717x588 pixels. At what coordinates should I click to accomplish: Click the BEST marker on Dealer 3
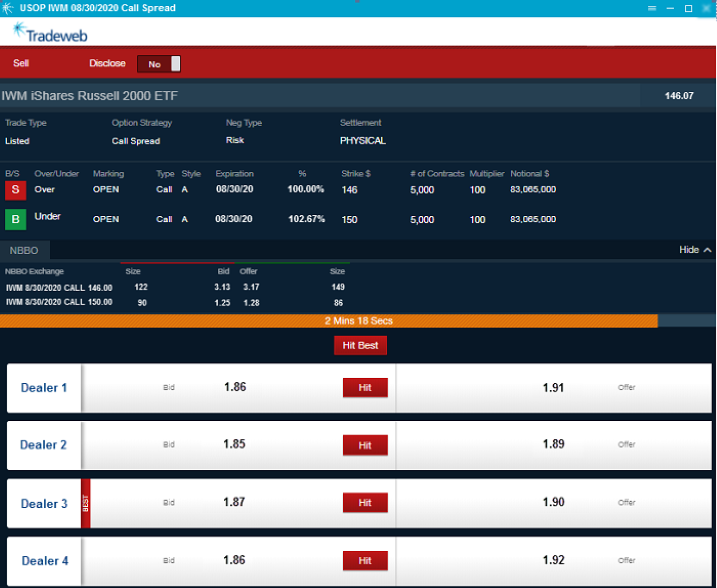[x=85, y=504]
